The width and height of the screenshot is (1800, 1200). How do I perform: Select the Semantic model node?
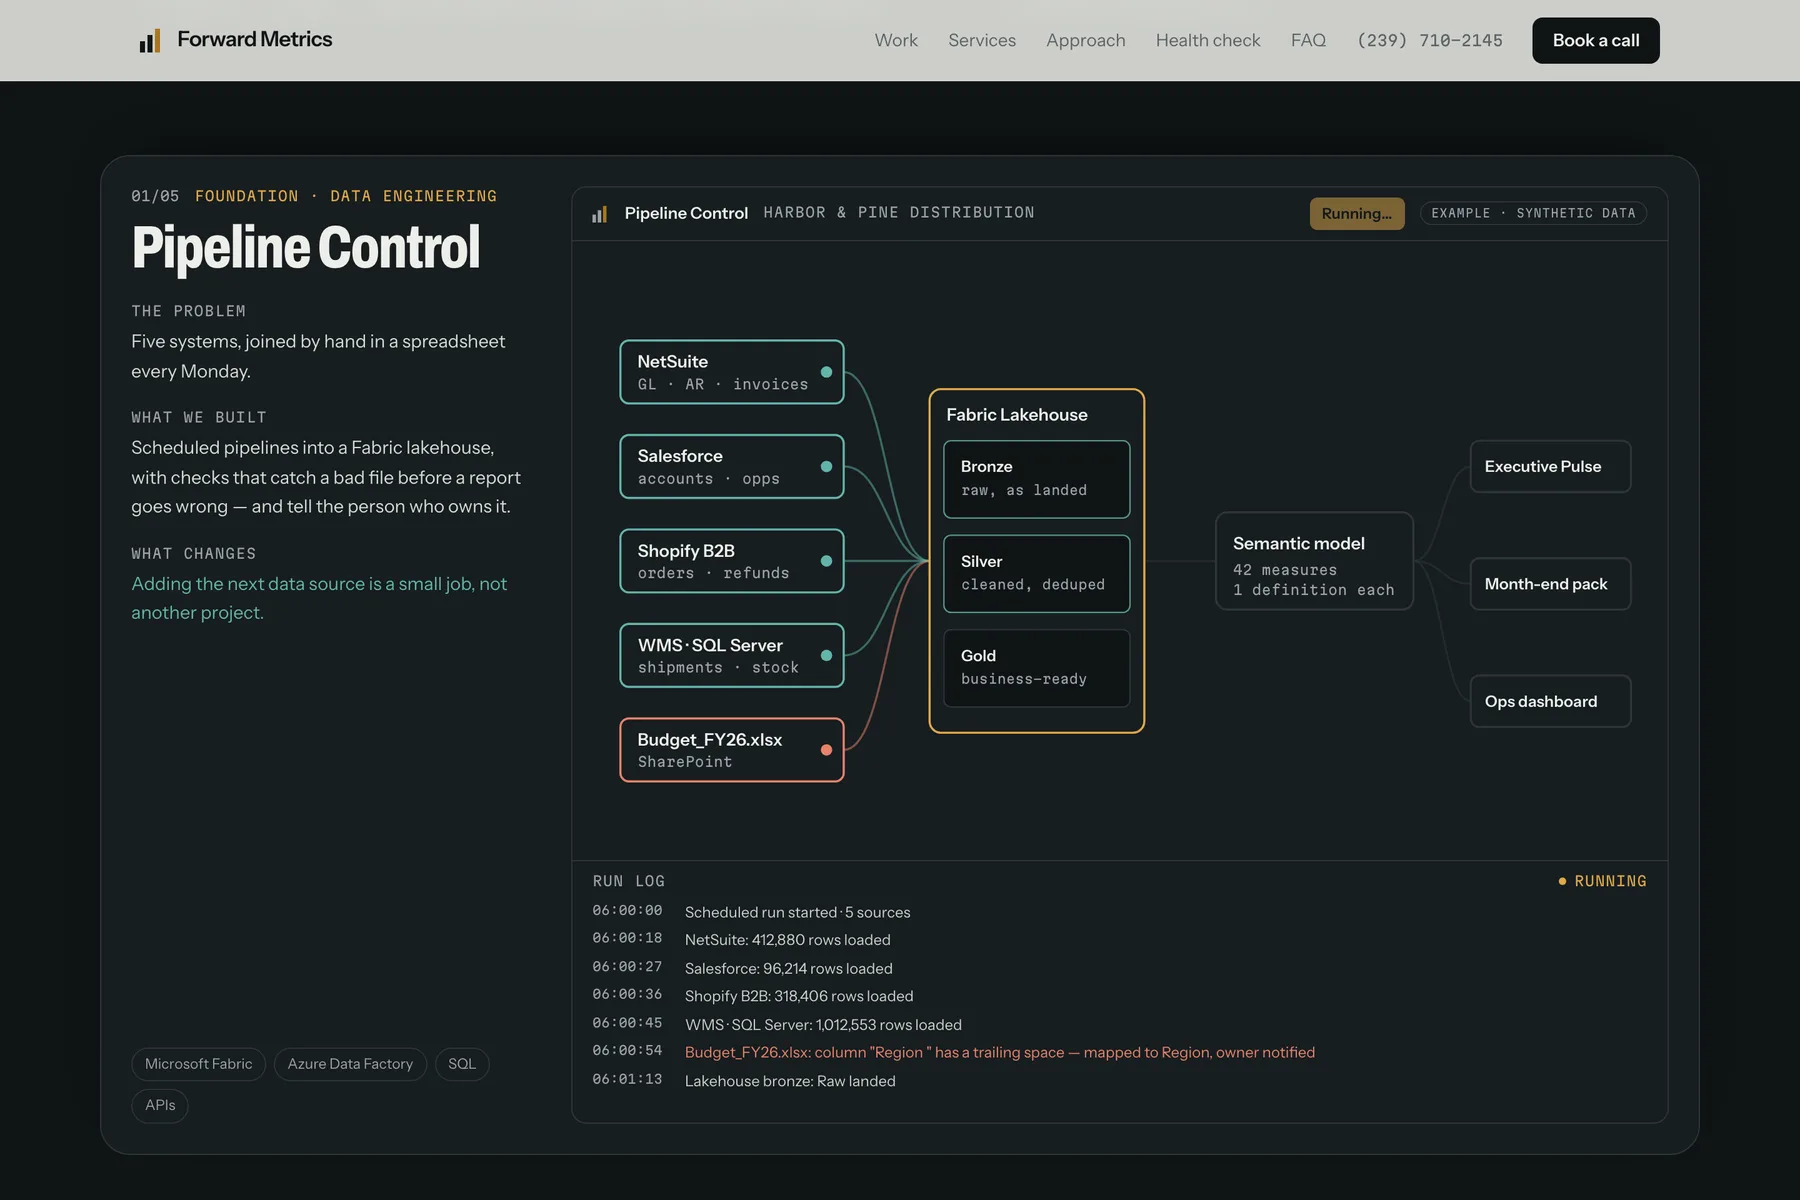(x=1314, y=561)
